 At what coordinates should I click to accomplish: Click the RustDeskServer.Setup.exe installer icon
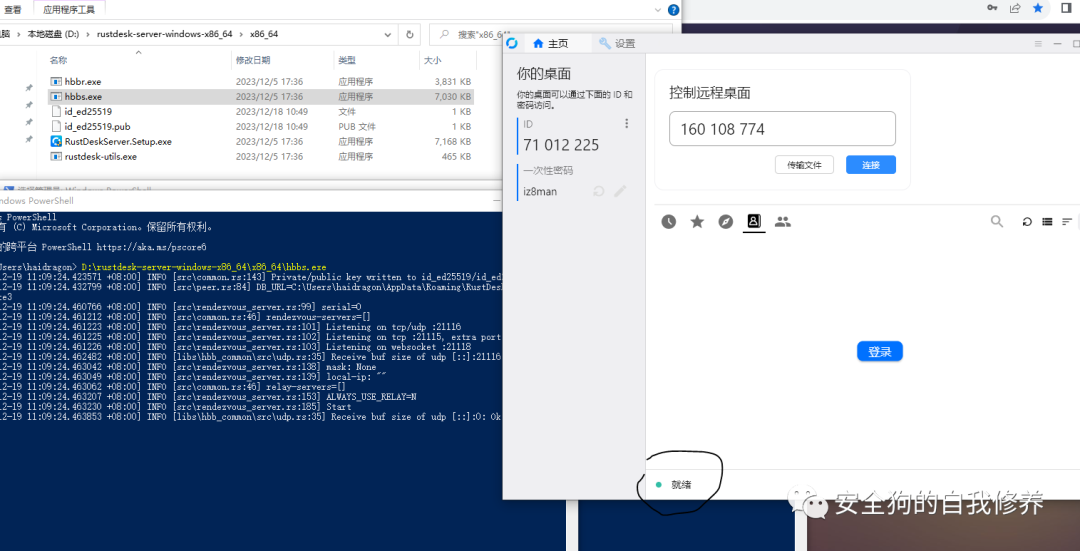[56, 141]
